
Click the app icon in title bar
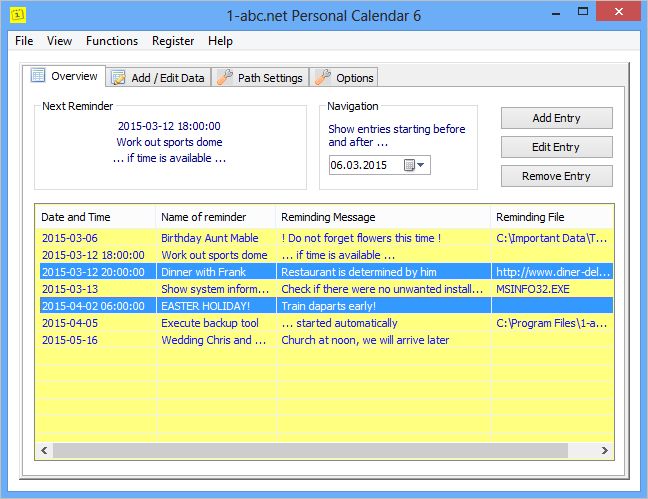tap(18, 16)
